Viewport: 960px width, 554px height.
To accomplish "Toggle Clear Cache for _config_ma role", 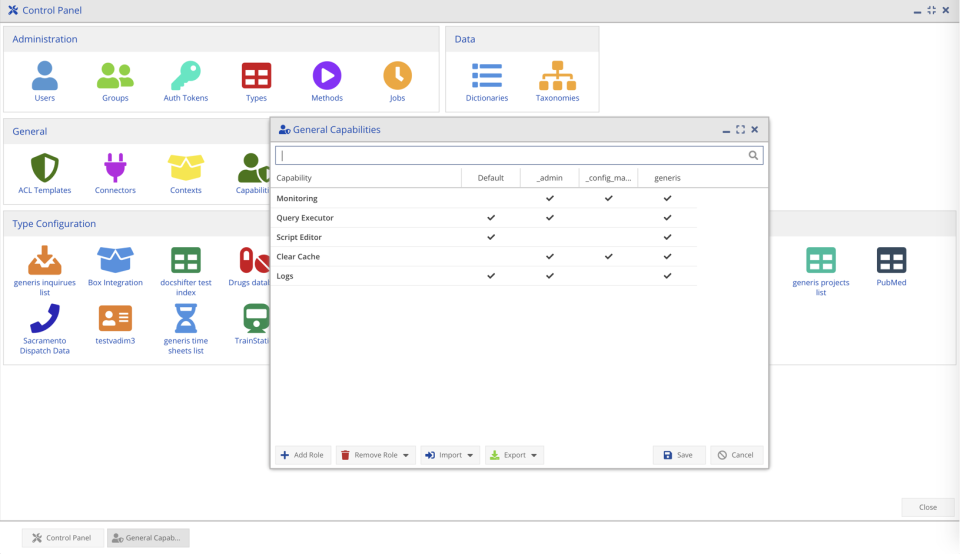I will pyautogui.click(x=609, y=256).
